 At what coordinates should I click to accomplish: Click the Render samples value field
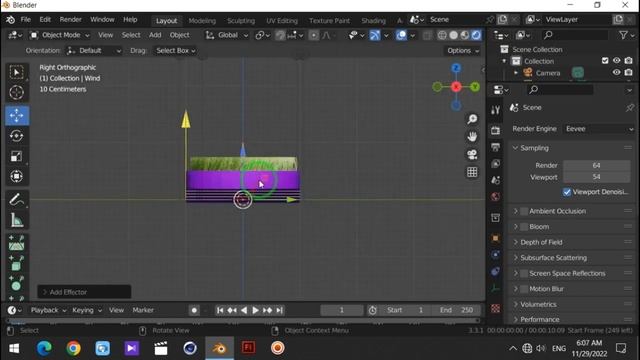pyautogui.click(x=596, y=165)
